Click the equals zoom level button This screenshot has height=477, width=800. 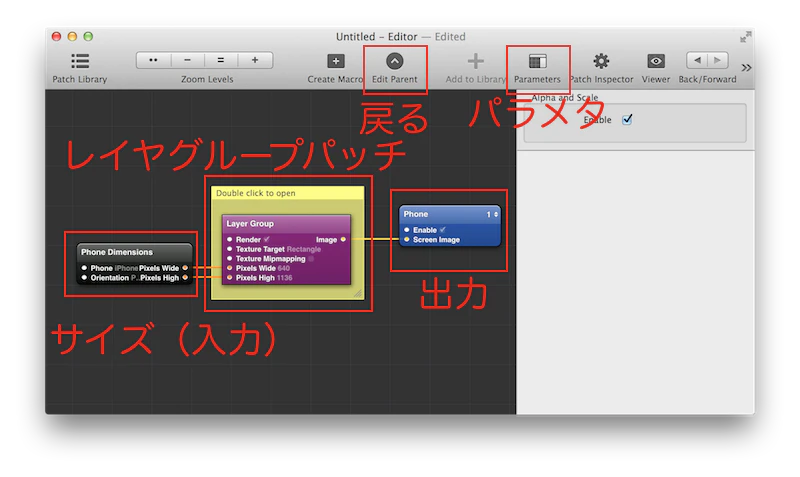pyautogui.click(x=220, y=60)
